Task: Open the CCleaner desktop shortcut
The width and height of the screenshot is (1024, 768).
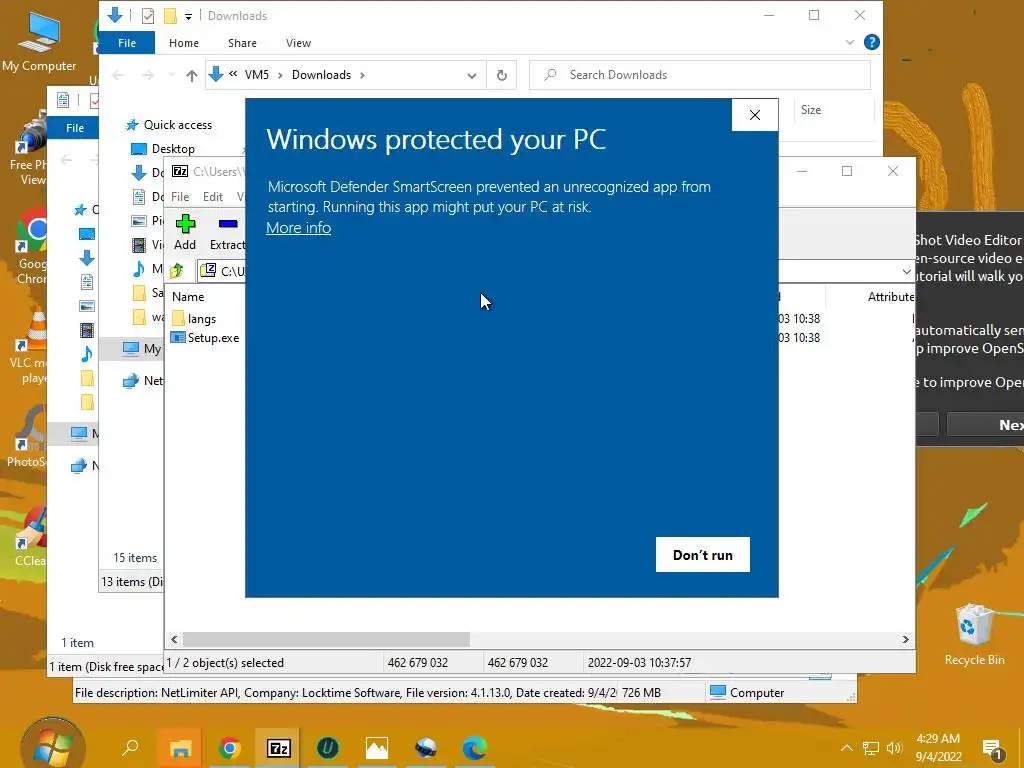Action: coord(31,537)
